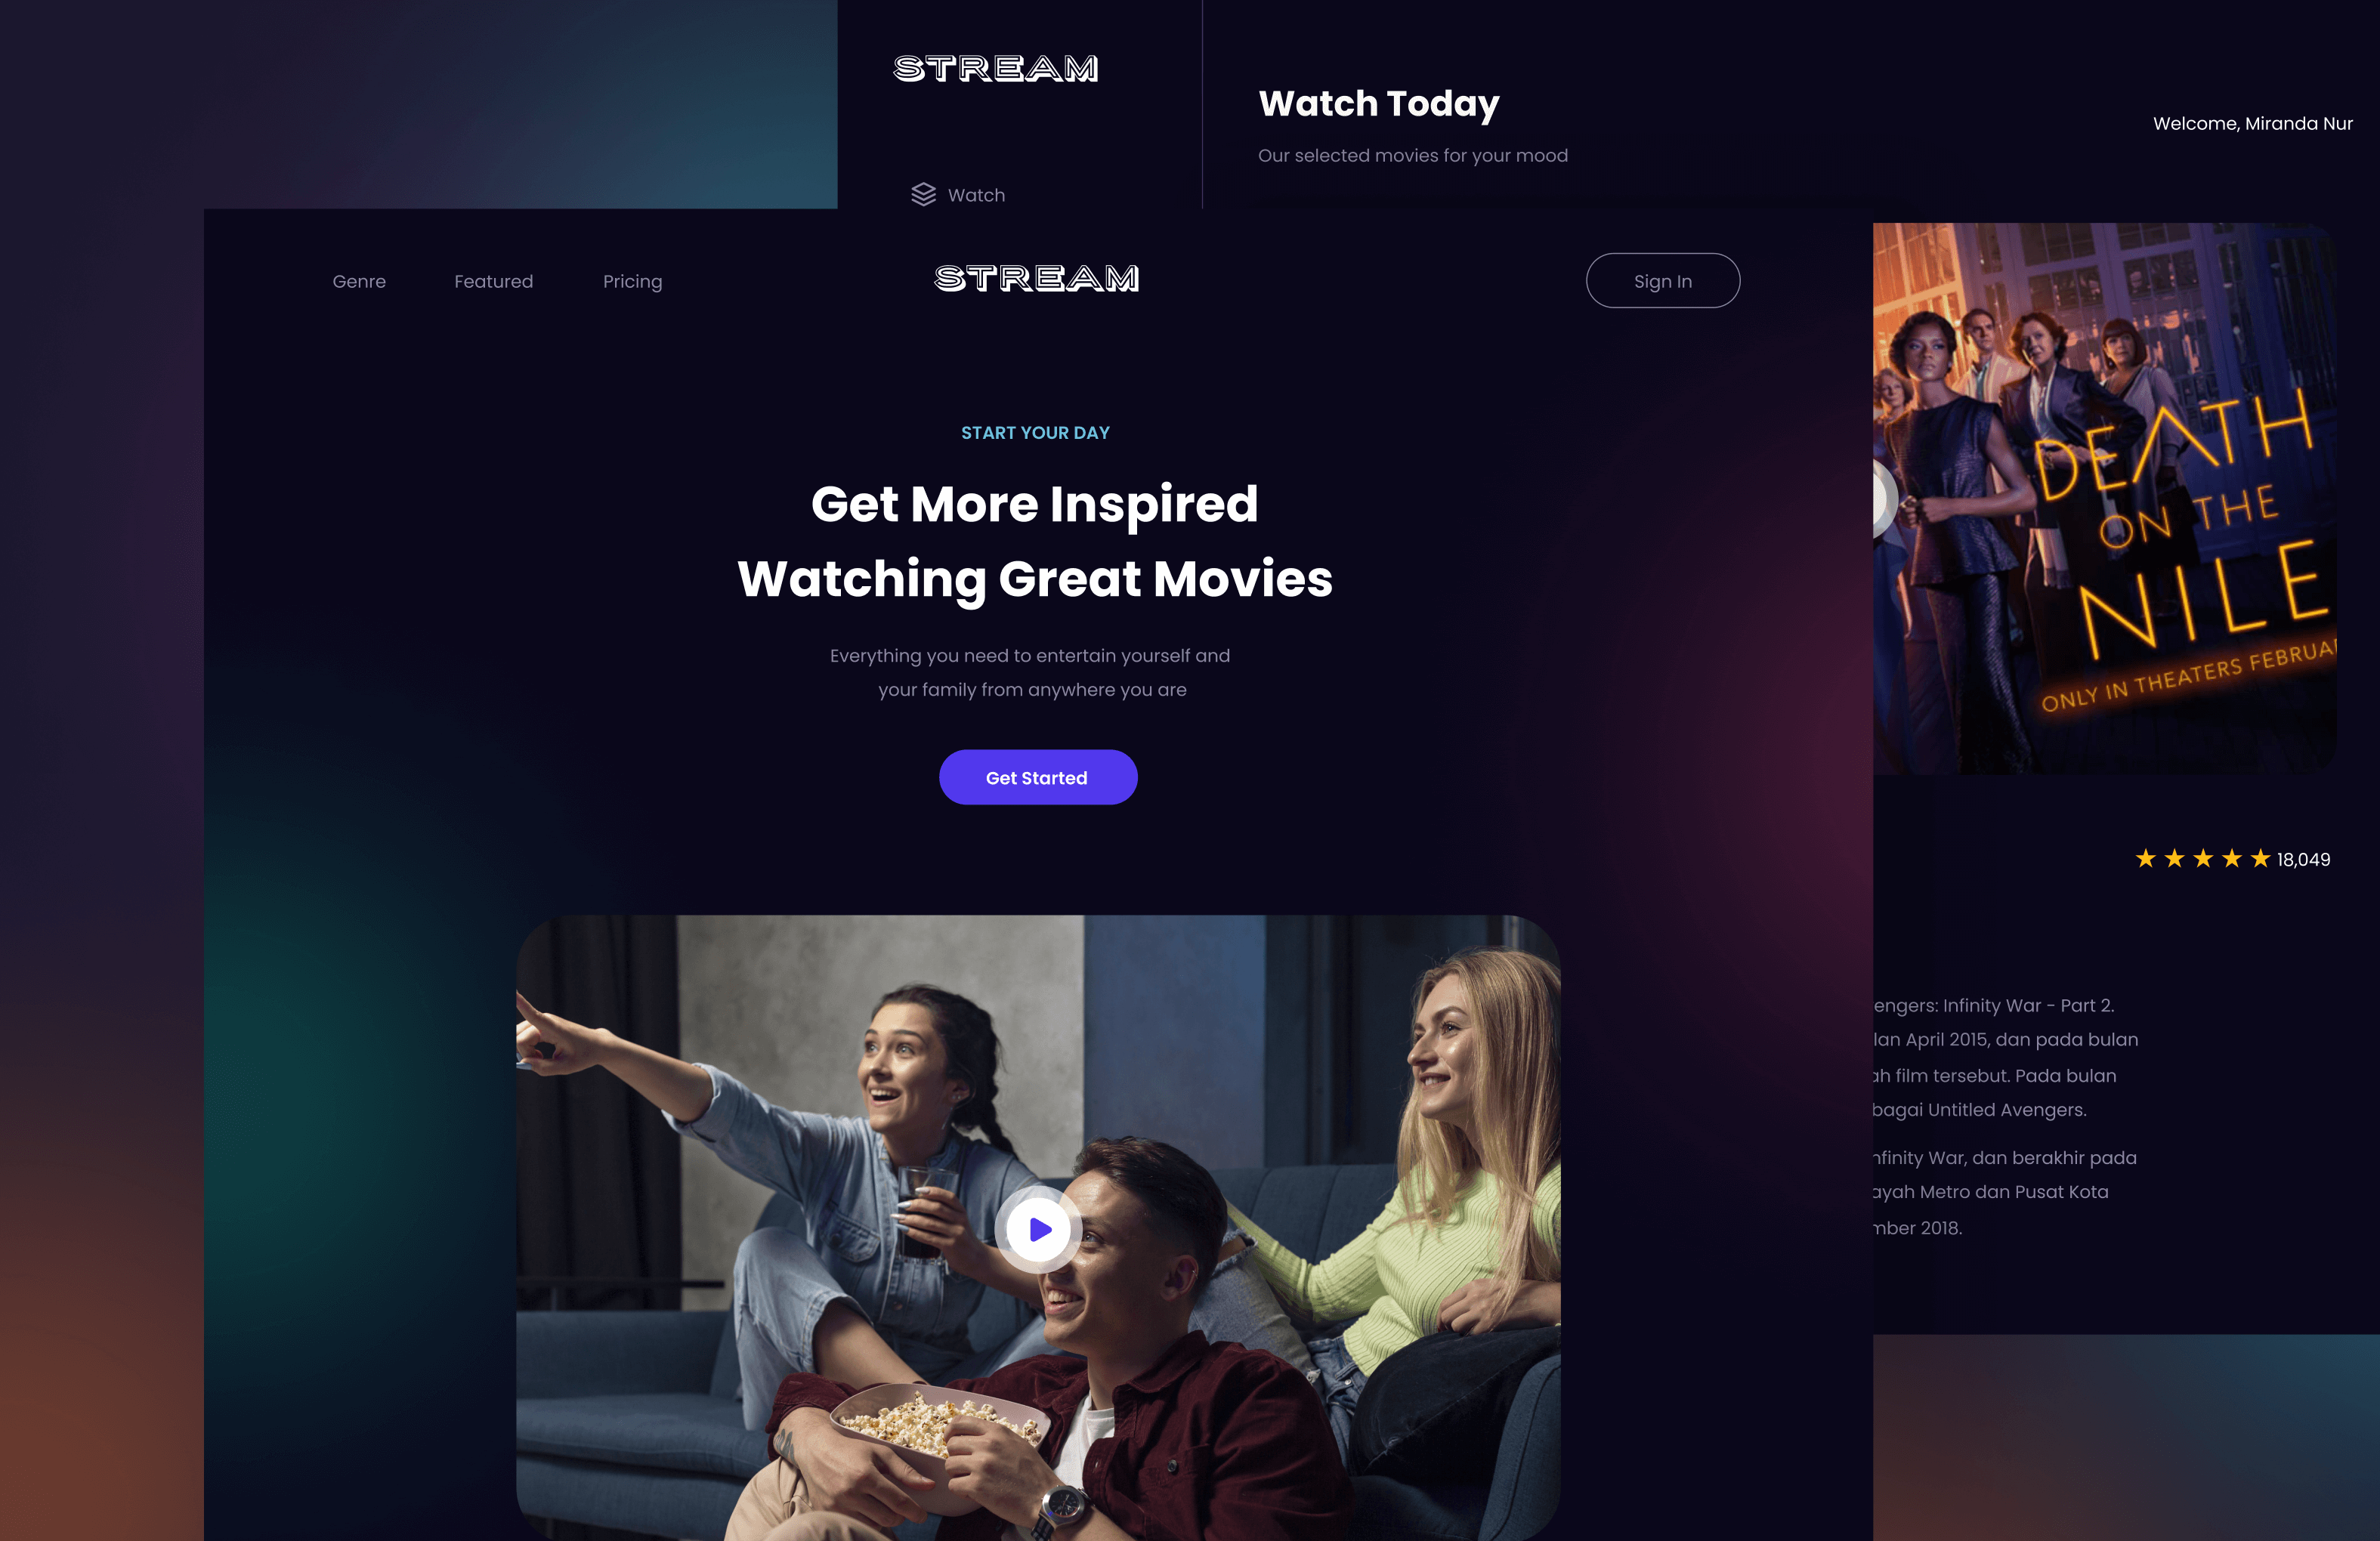
Task: Select the Featured menu item
Action: 493,281
